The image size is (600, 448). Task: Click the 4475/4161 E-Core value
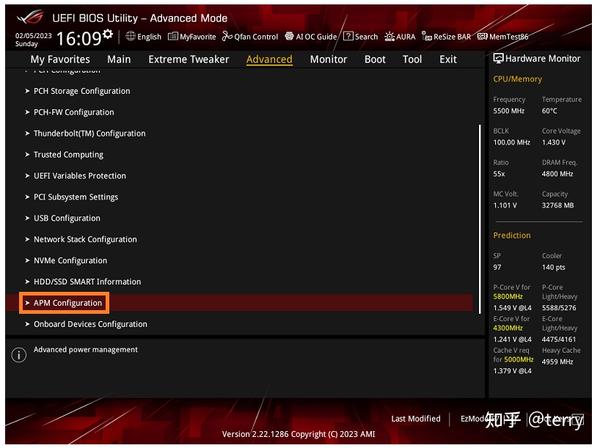pyautogui.click(x=559, y=339)
